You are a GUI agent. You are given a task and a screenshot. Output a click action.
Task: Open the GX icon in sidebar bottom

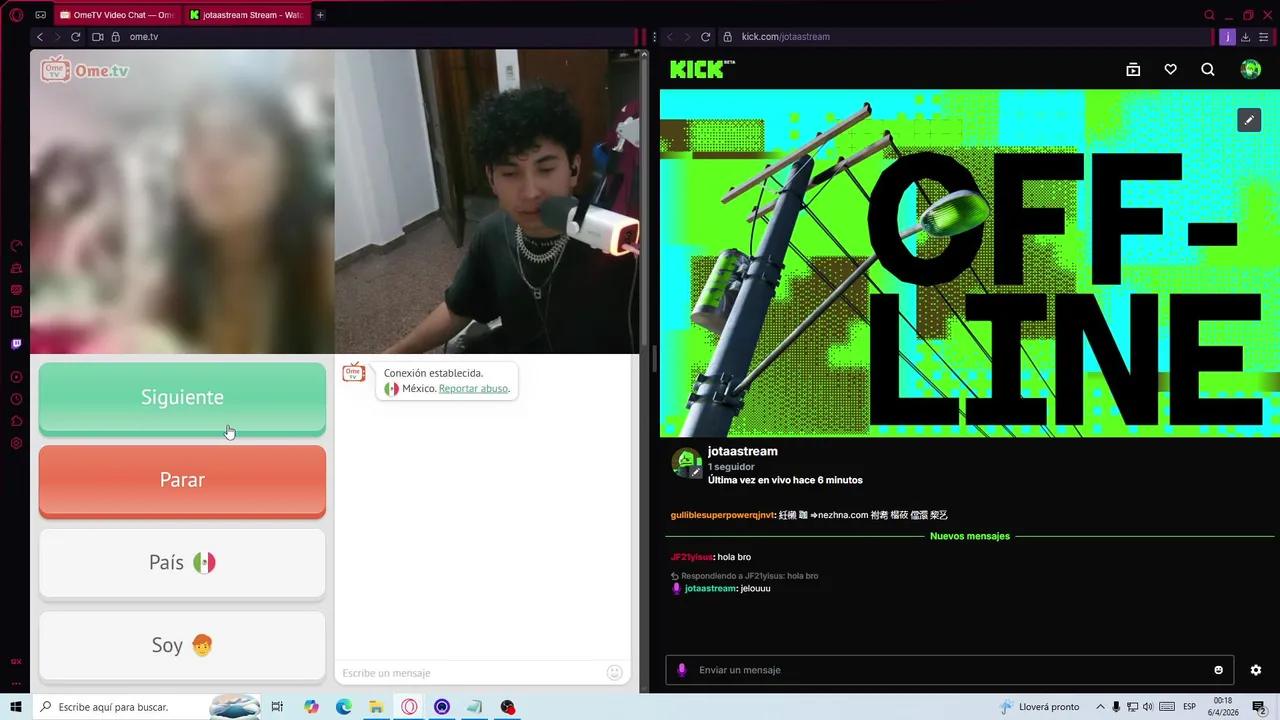click(x=16, y=661)
